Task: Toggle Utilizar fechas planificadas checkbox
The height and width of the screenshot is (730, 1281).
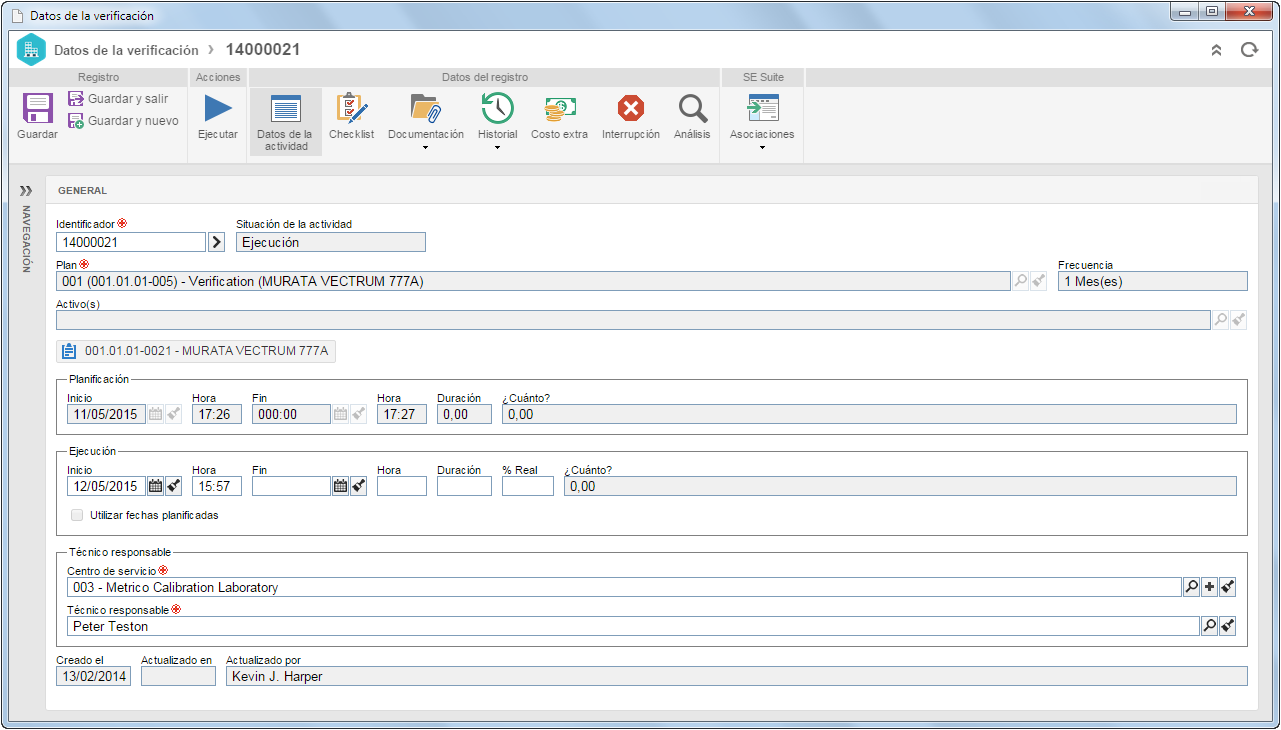Action: click(x=77, y=515)
